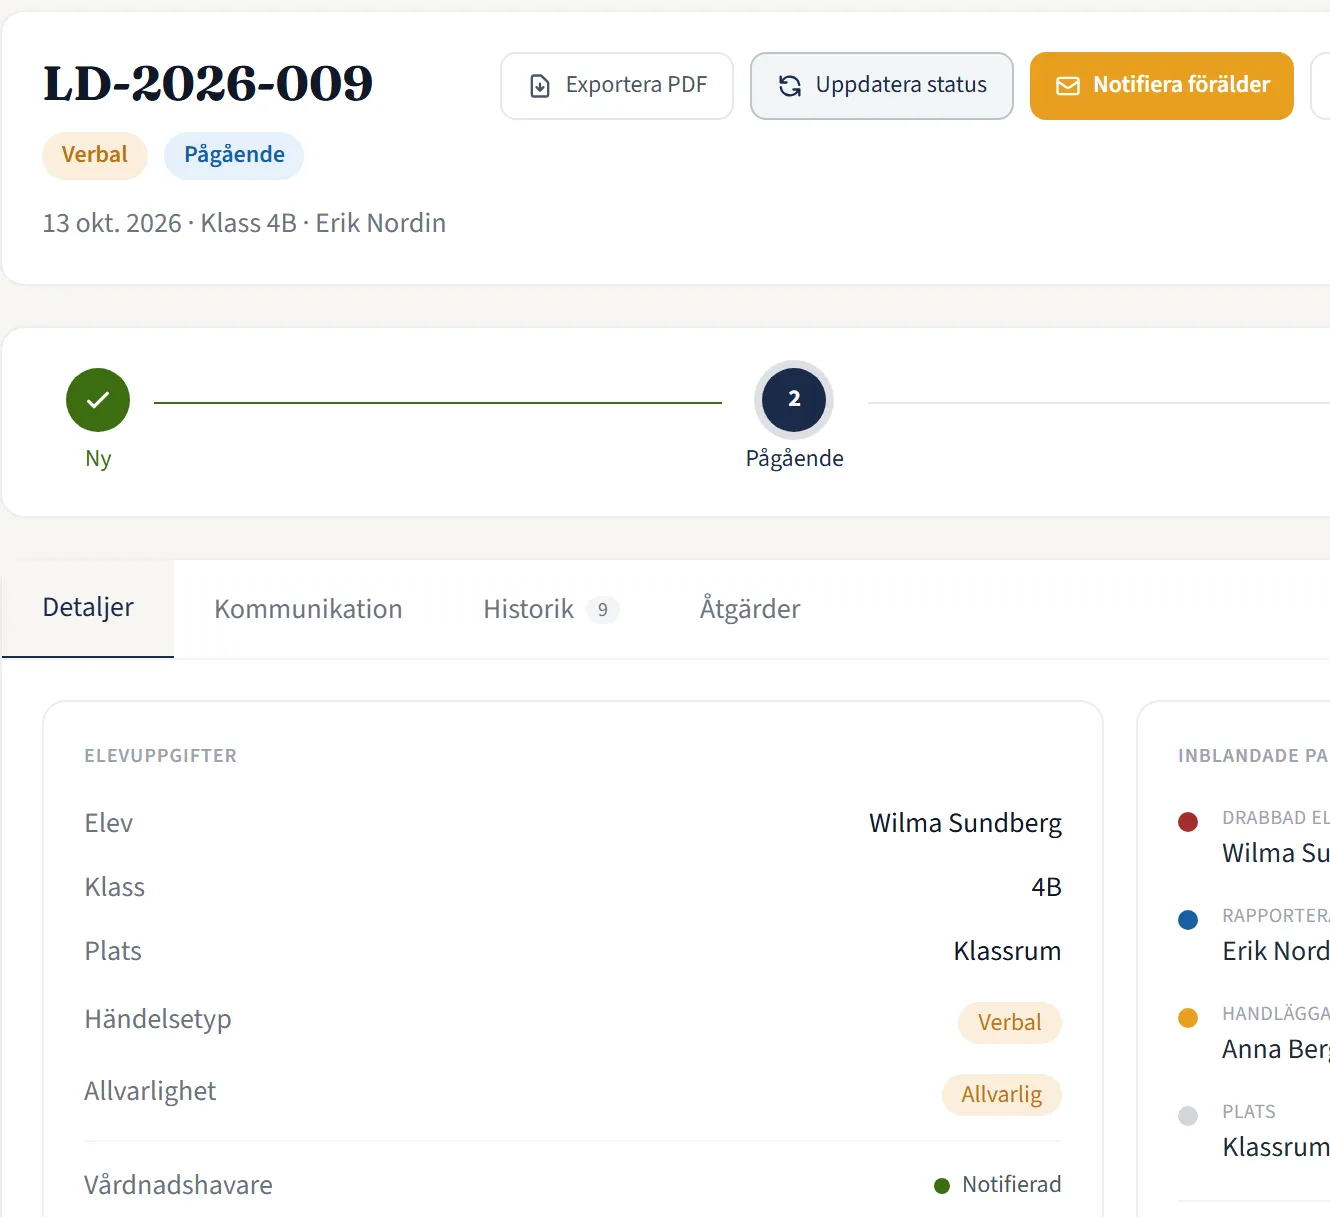Click the orange dot beside Handläggare
This screenshot has width=1330, height=1217.
coord(1188,1018)
